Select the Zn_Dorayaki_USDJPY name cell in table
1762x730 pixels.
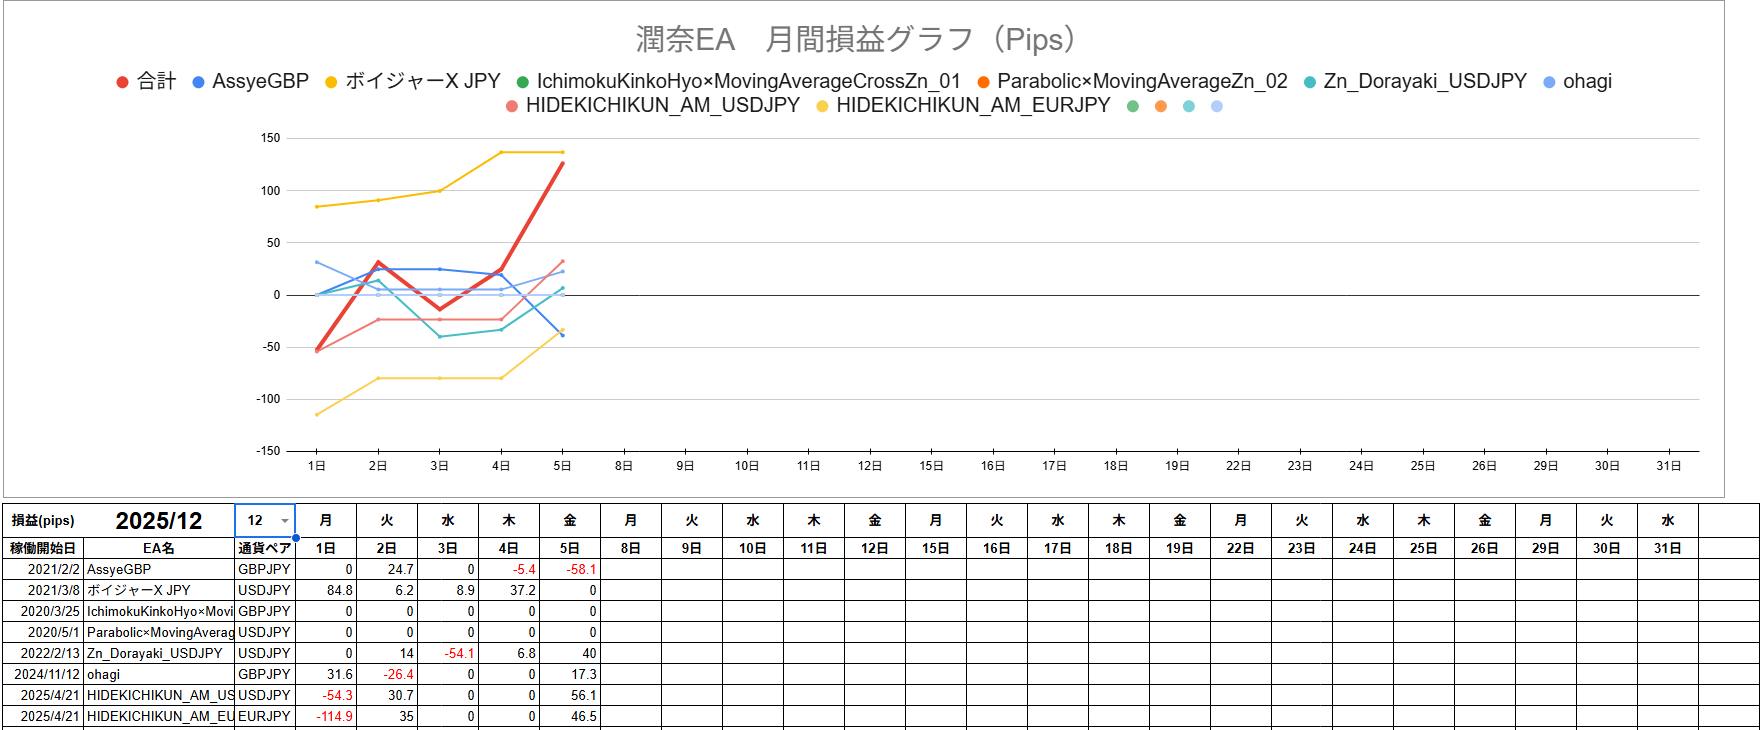159,653
